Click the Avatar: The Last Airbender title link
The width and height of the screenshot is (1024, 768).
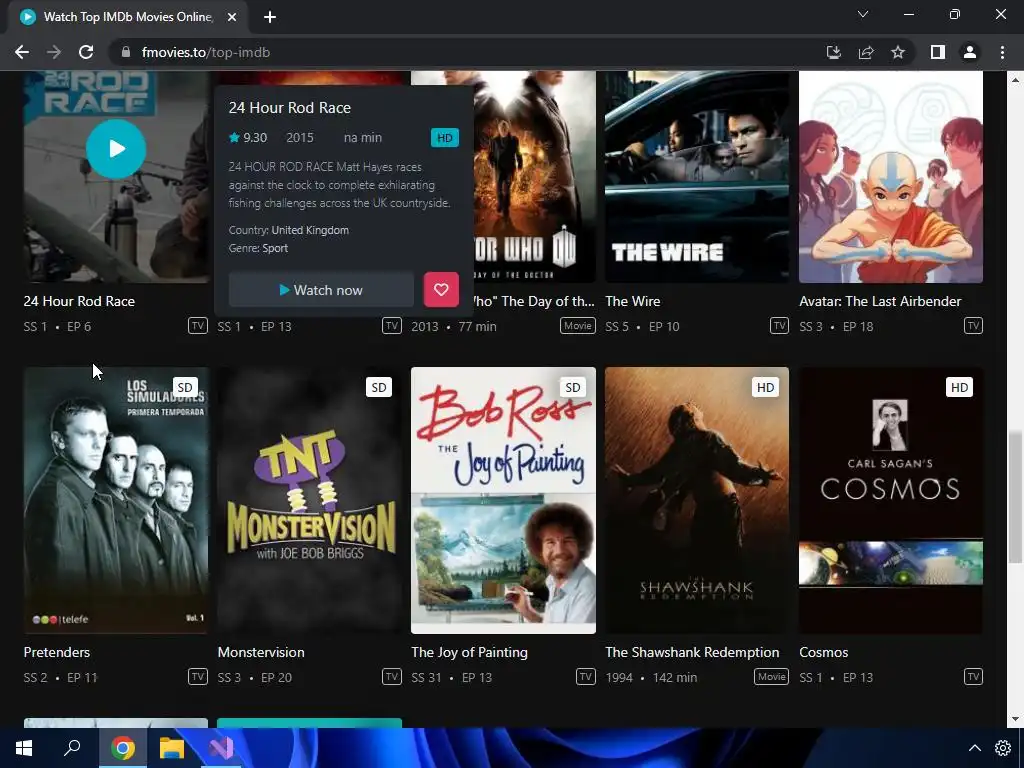click(x=880, y=301)
